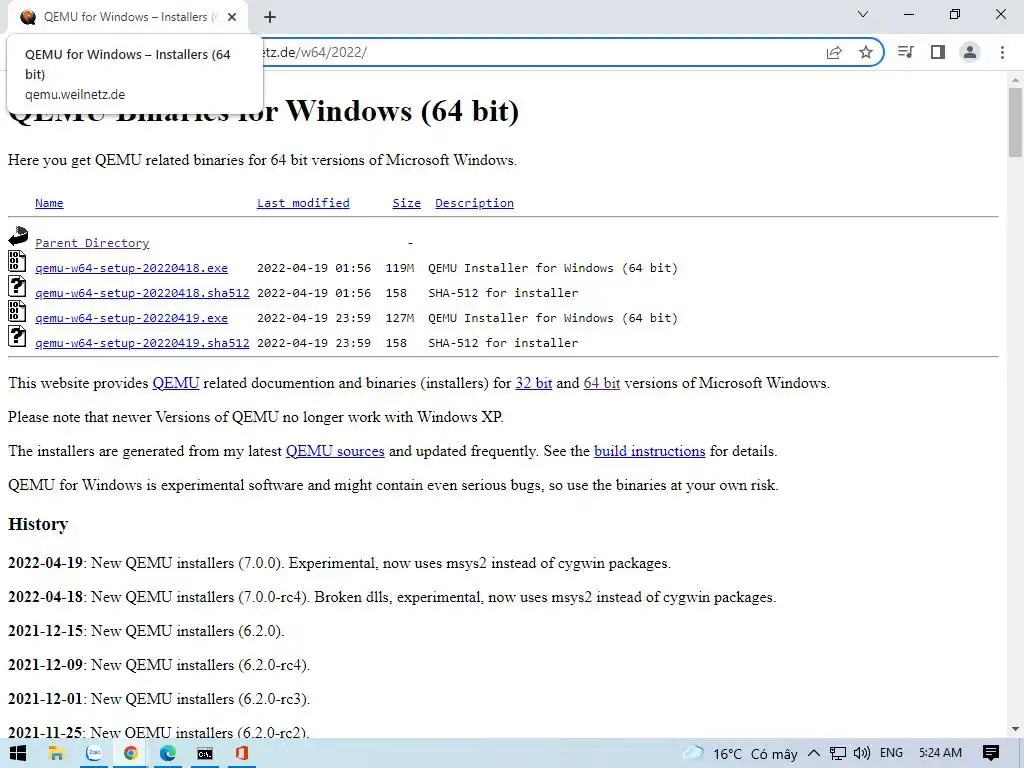Viewport: 1024px width, 768px height.
Task: Open the Windows Start menu
Action: pos(18,753)
